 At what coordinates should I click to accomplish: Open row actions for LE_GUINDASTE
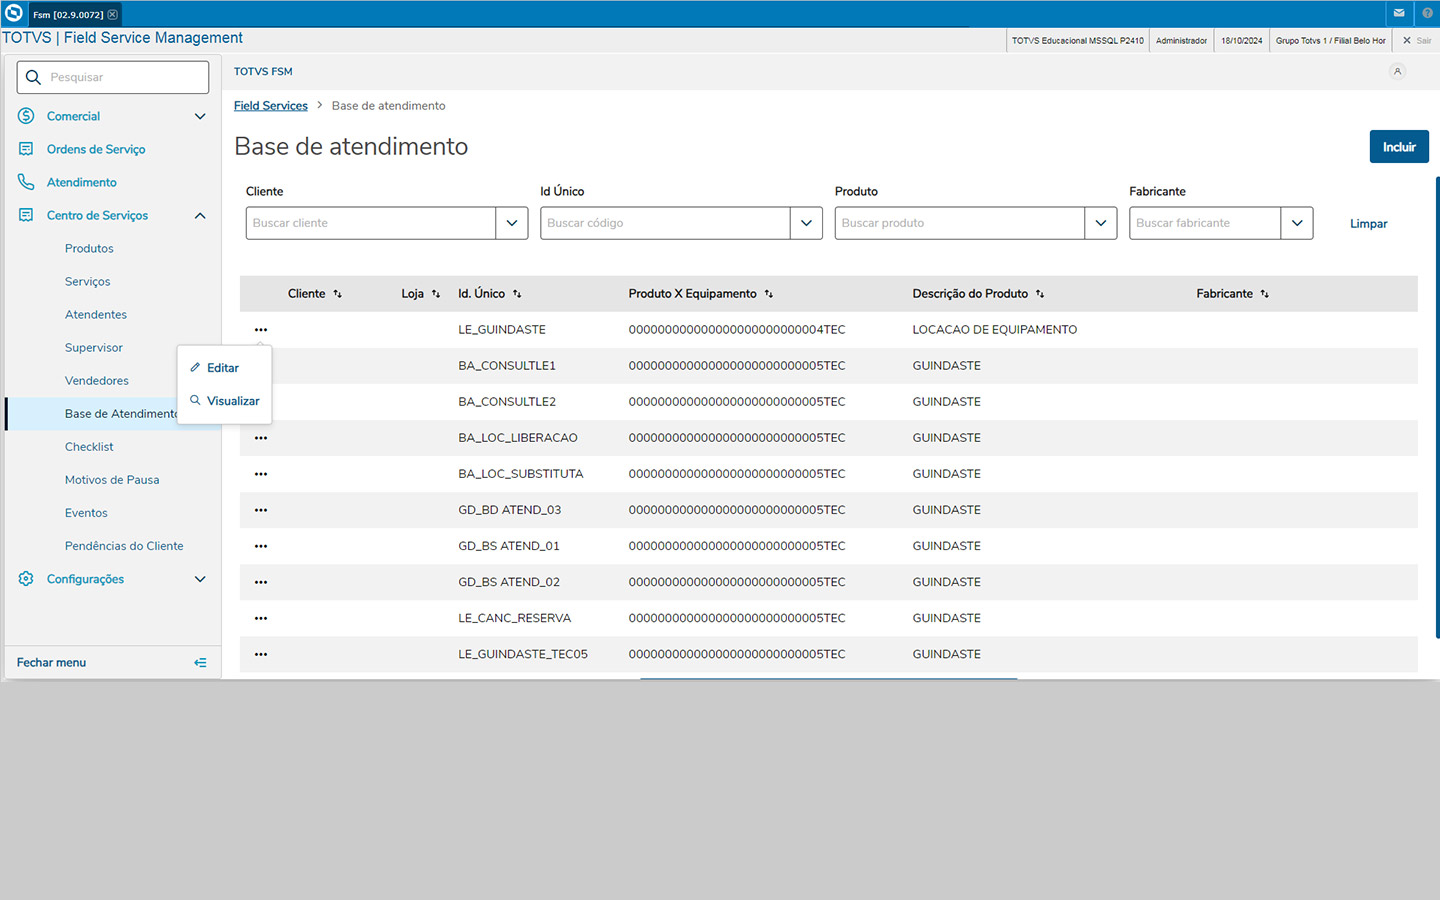(261, 330)
